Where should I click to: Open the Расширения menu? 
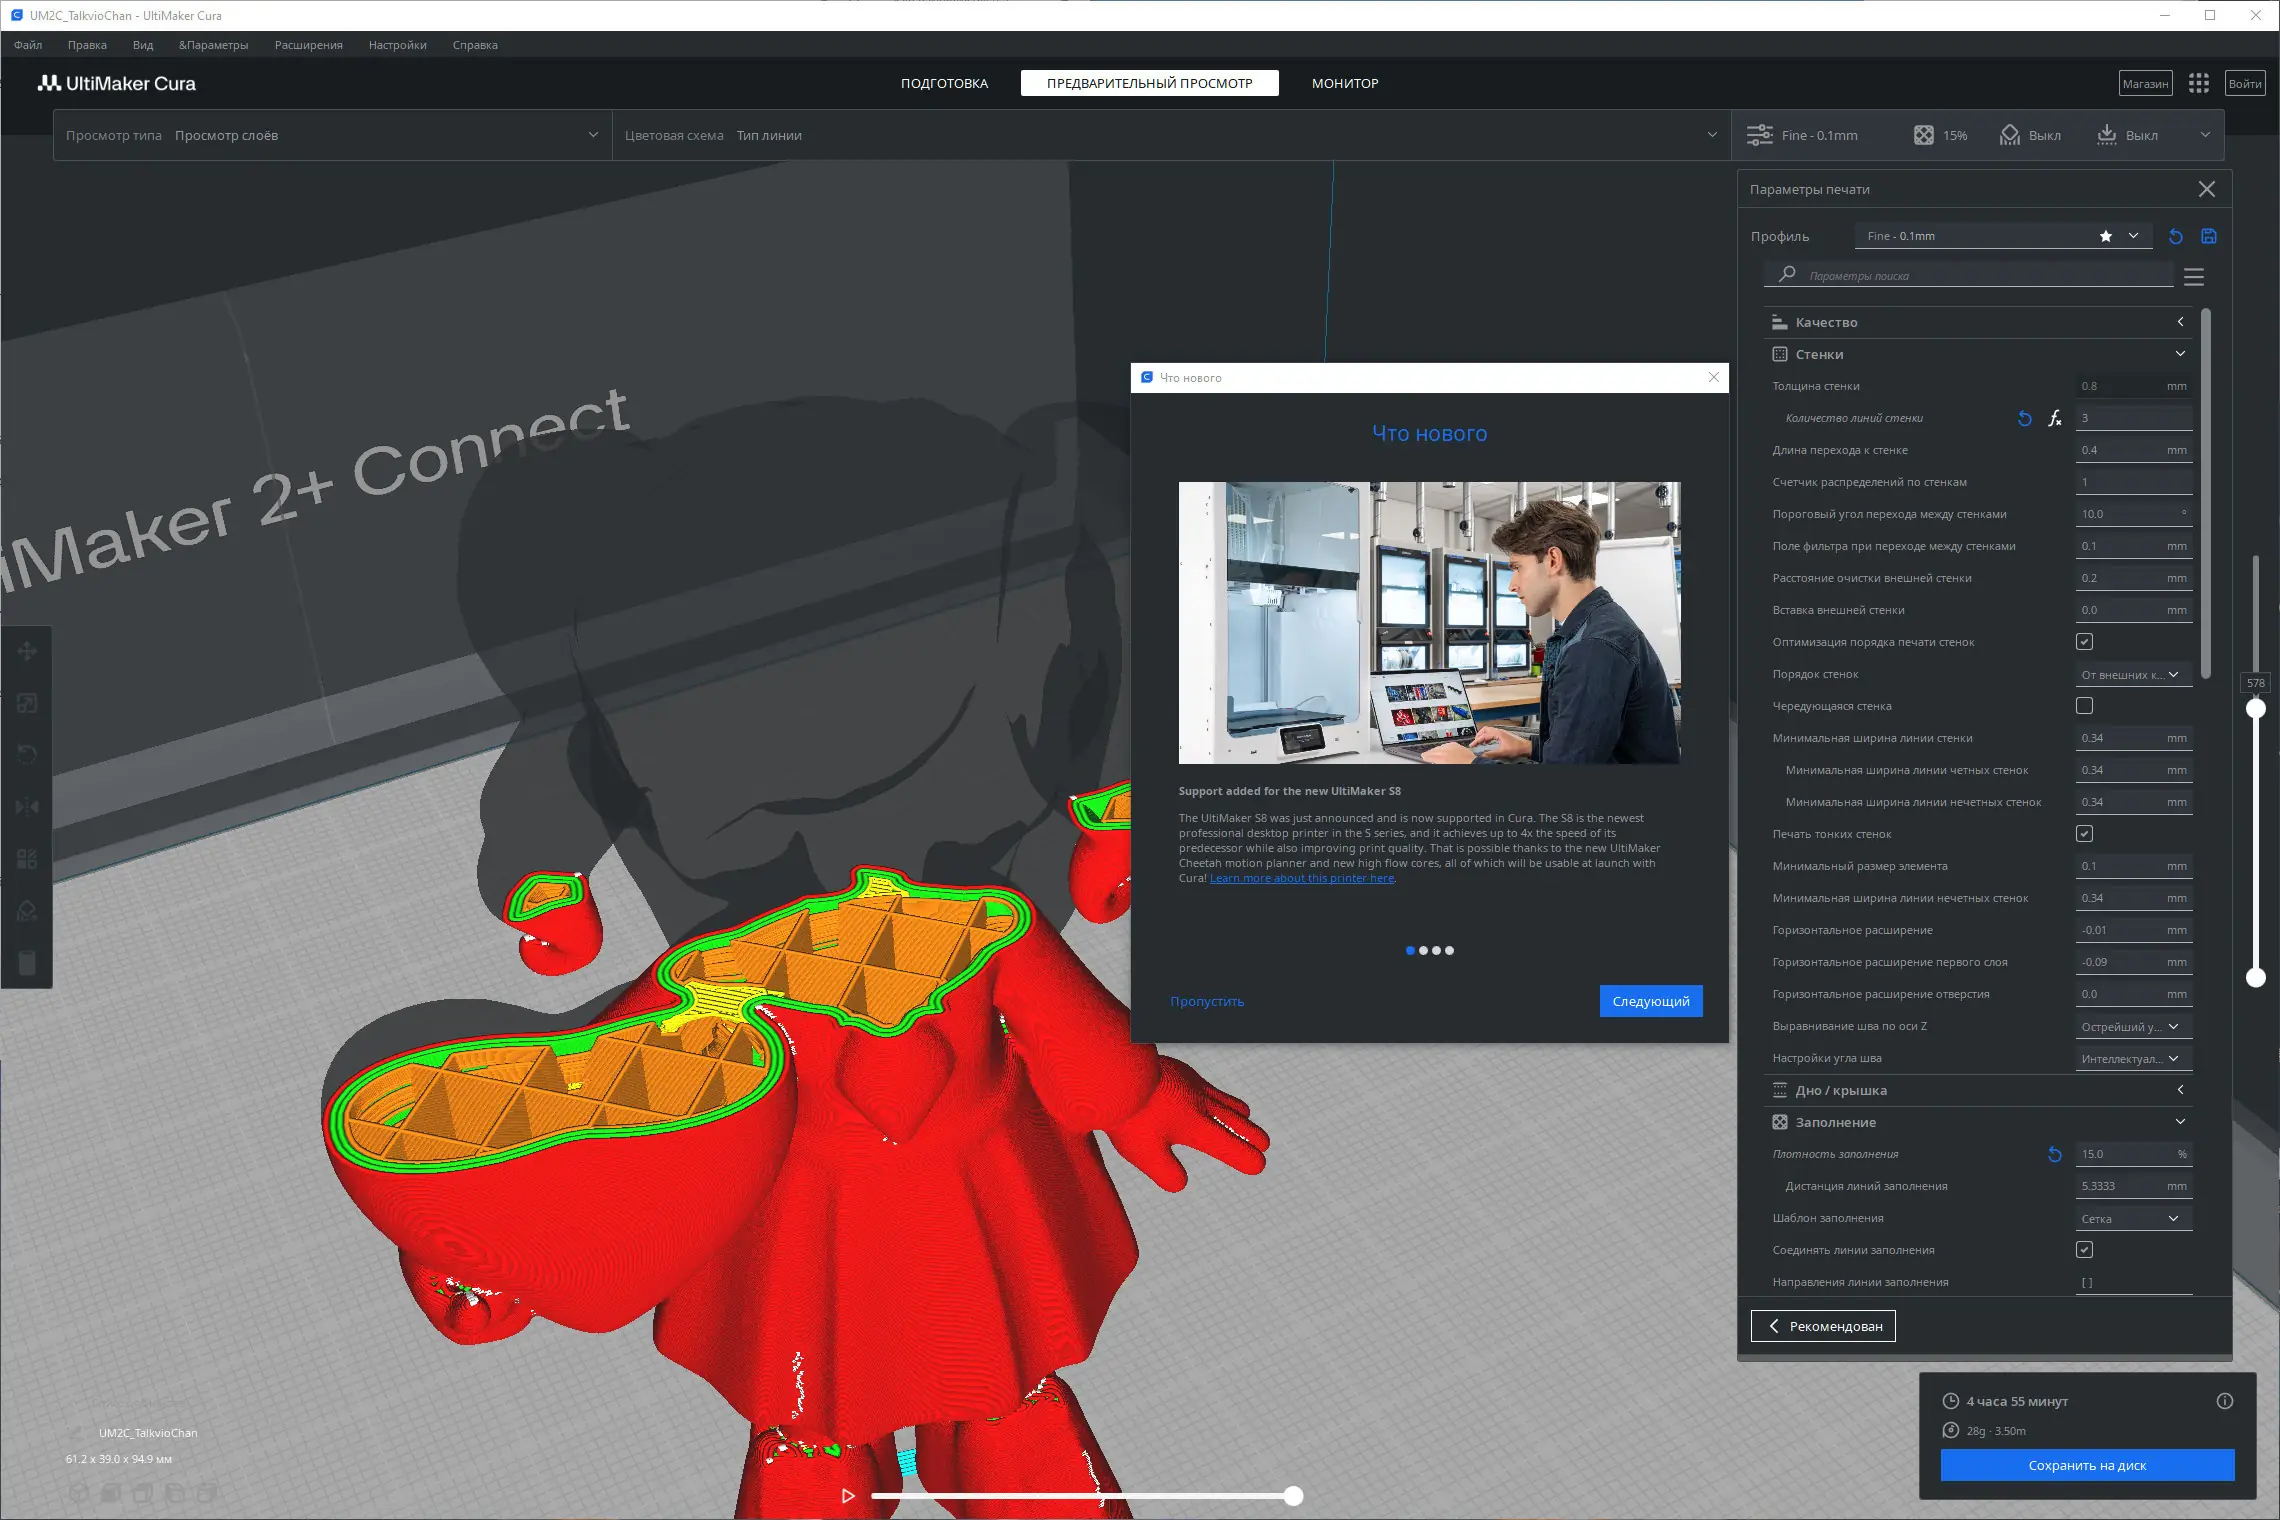[x=308, y=45]
